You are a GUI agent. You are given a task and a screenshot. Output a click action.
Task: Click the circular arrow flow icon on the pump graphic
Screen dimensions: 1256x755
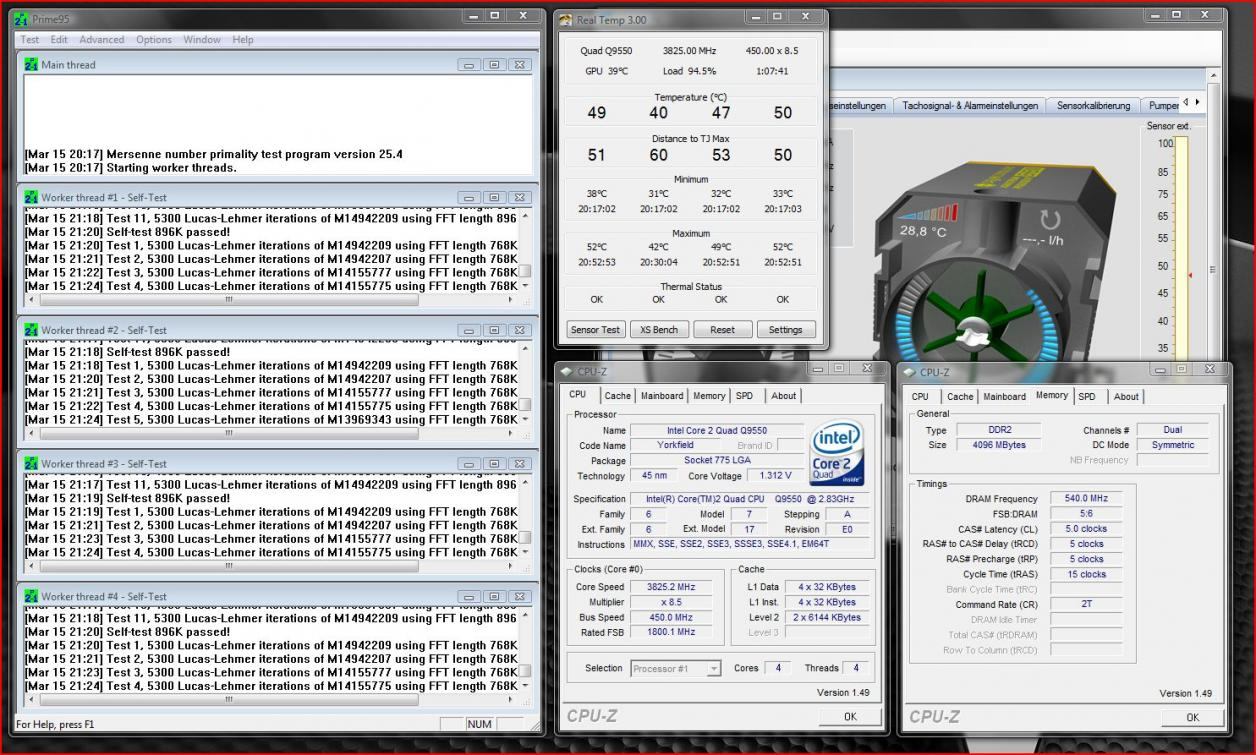(x=1049, y=219)
